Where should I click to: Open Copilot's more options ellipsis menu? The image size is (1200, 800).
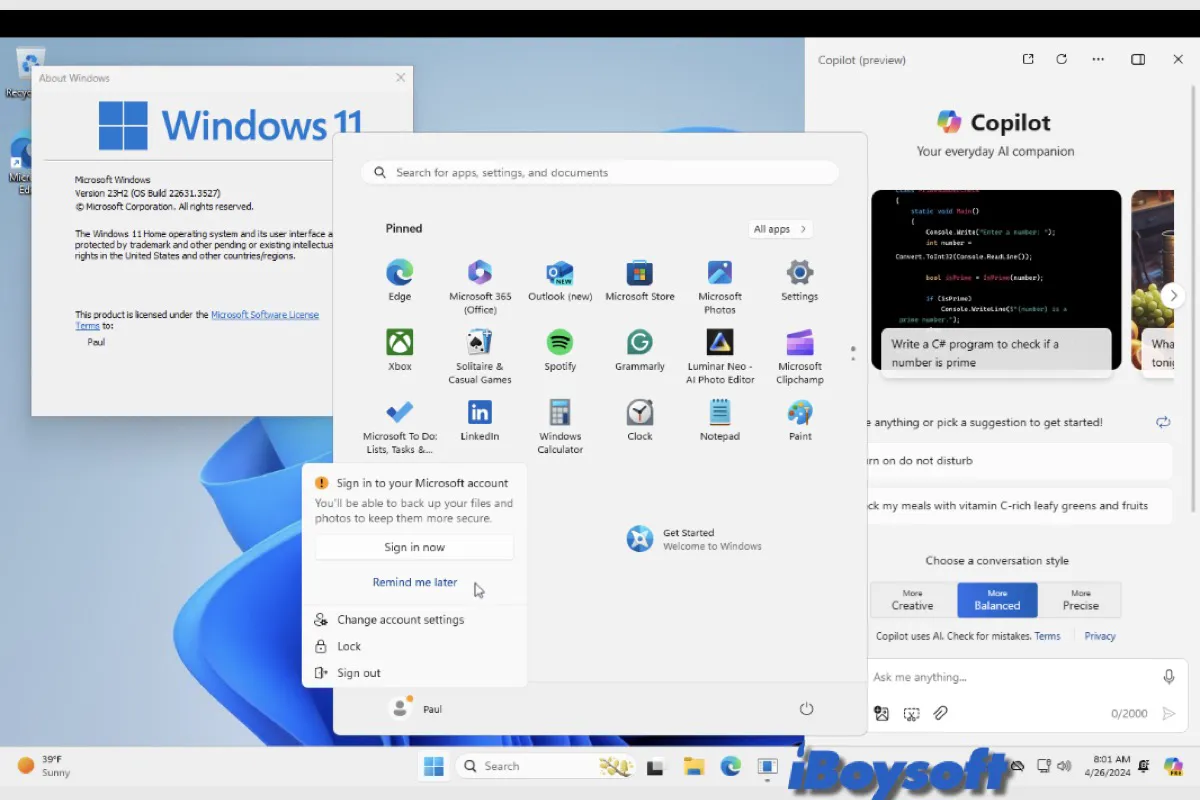(x=1098, y=59)
